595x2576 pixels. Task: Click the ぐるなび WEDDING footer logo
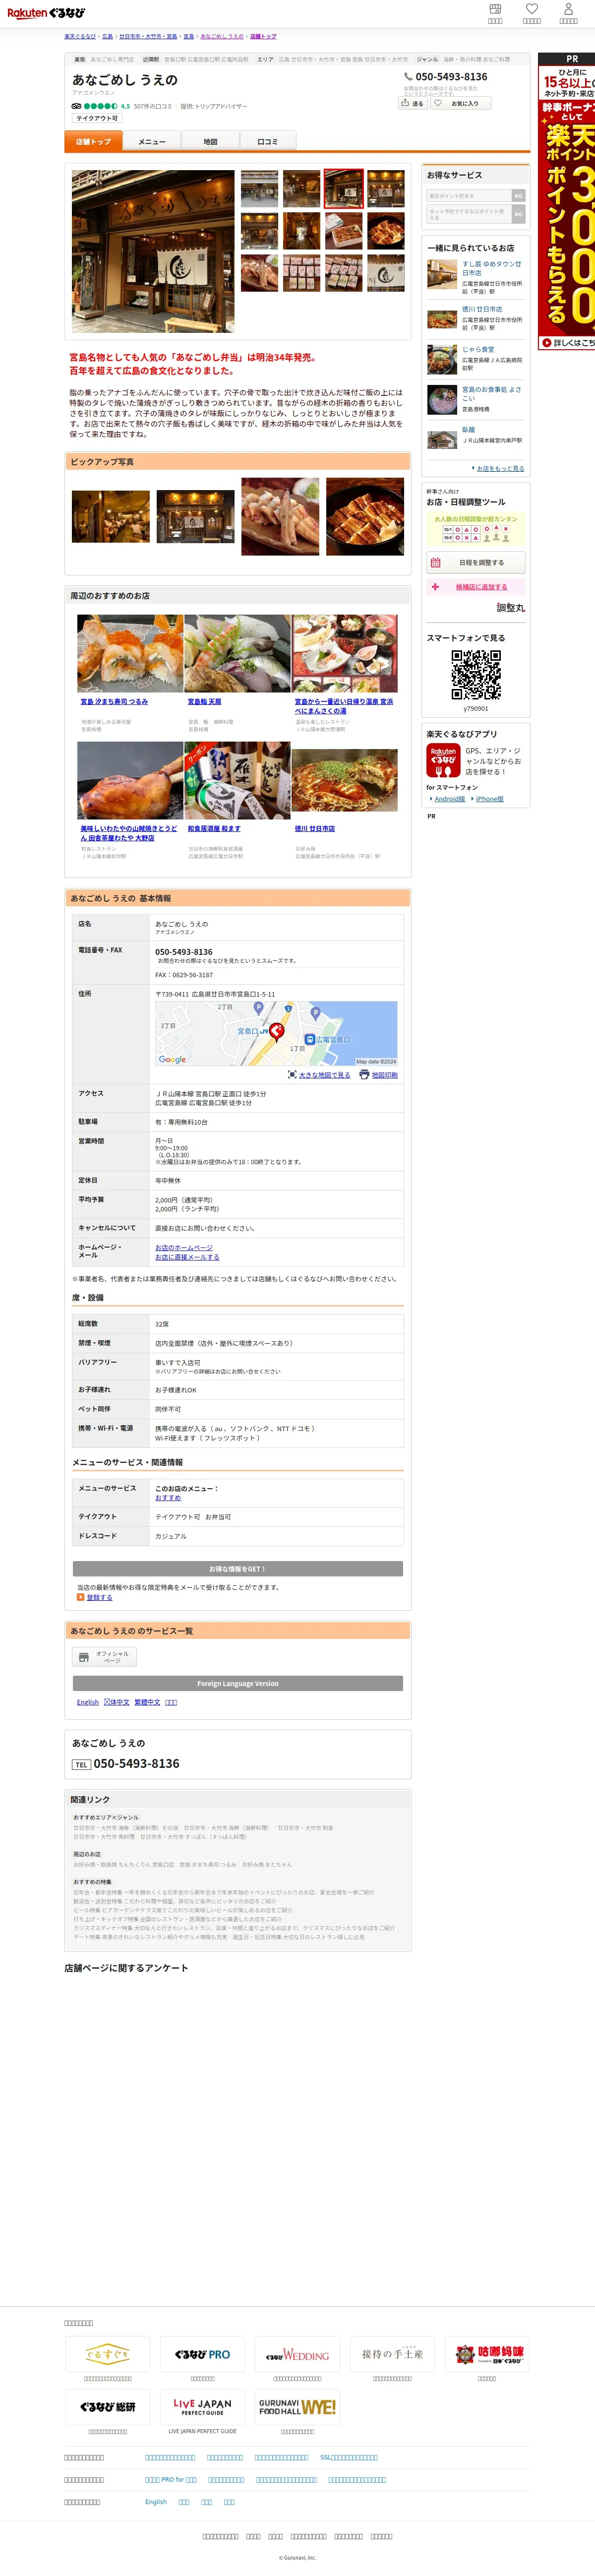coord(297,2354)
